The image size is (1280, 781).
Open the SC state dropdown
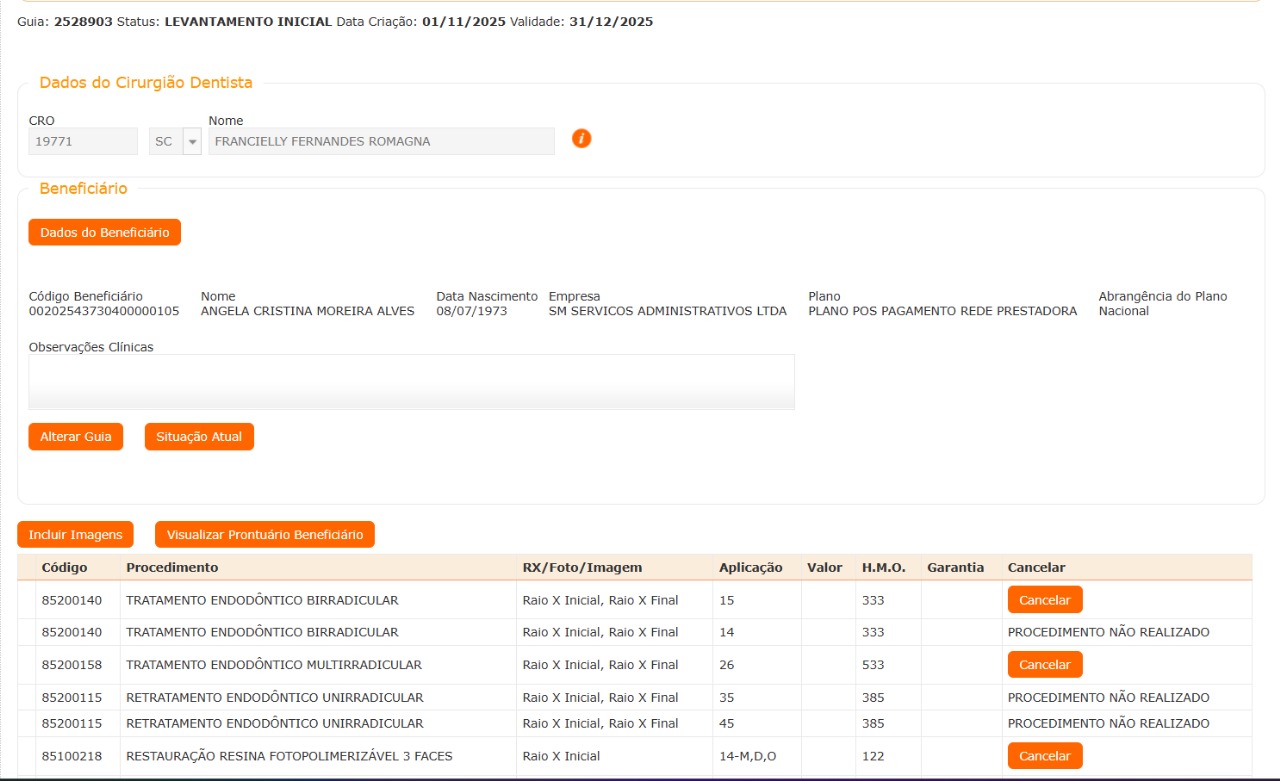pos(192,142)
